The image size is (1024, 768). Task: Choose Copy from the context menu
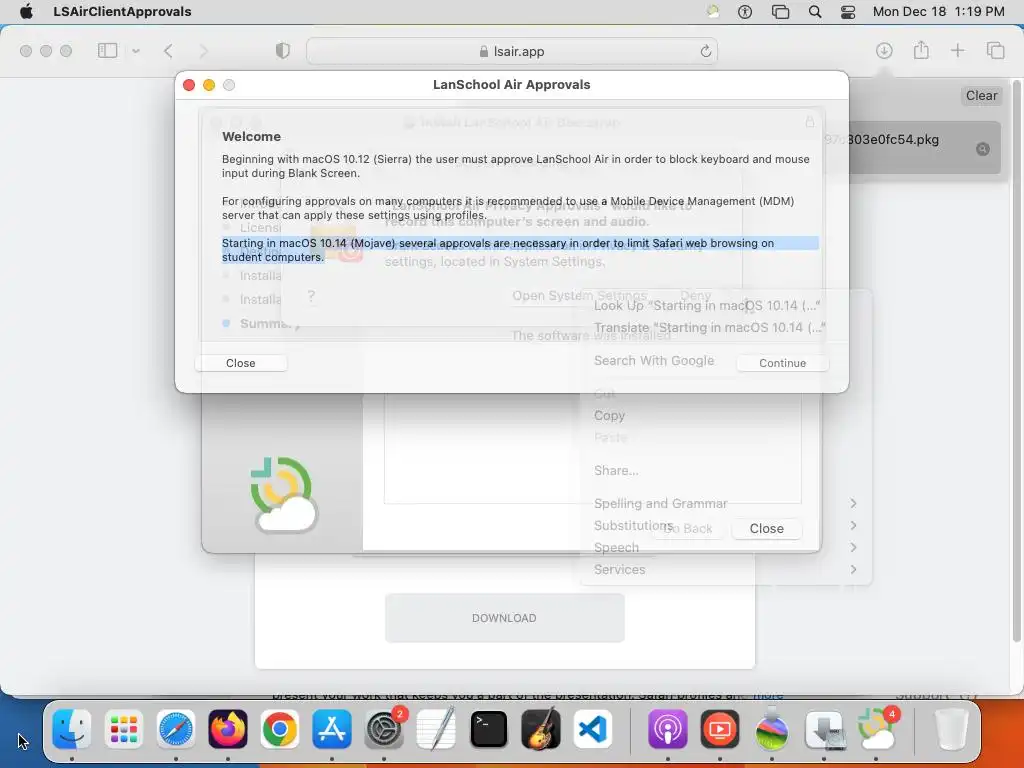609,415
